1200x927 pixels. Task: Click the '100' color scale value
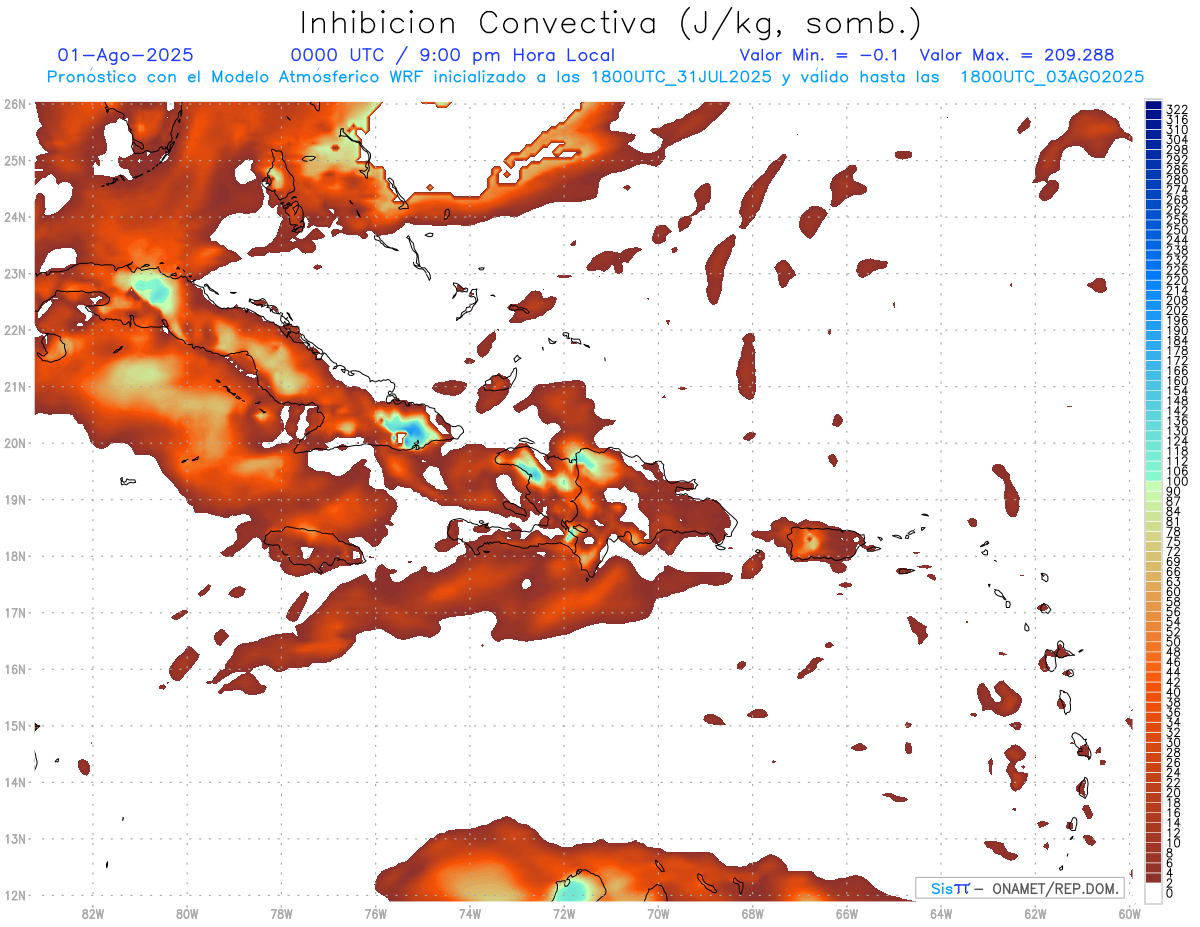click(x=1177, y=482)
